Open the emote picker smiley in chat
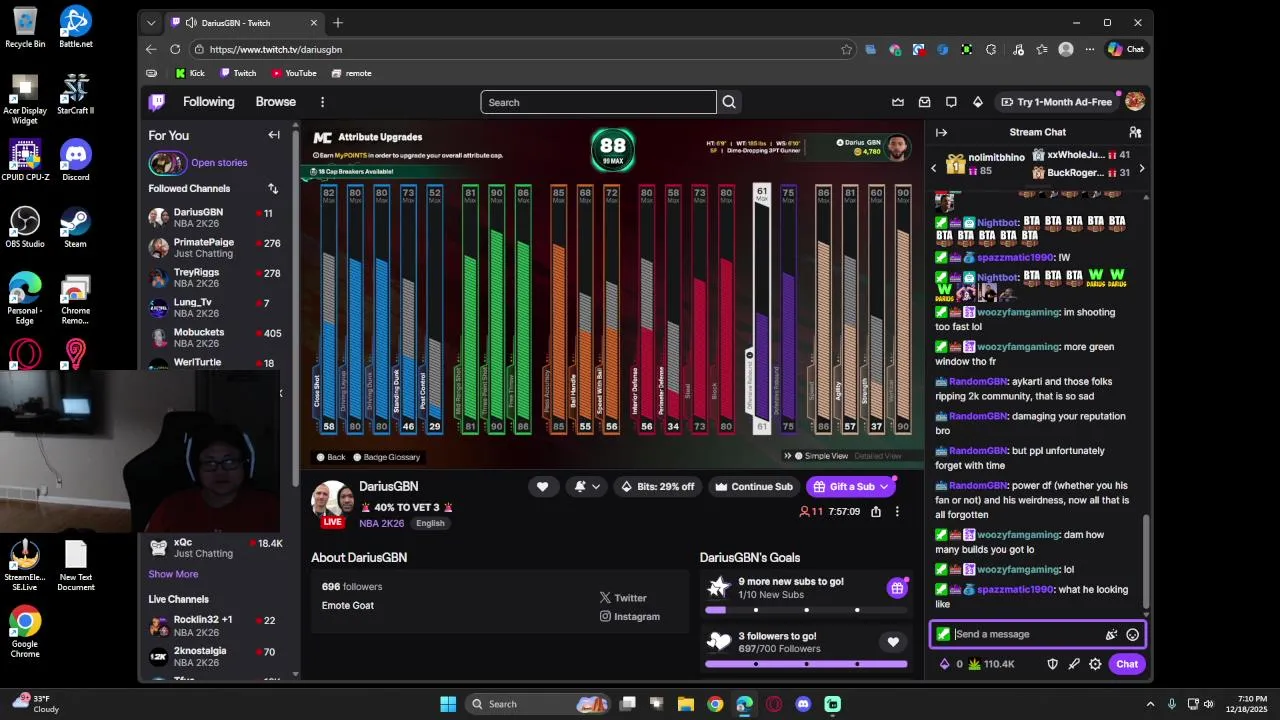 1132,634
